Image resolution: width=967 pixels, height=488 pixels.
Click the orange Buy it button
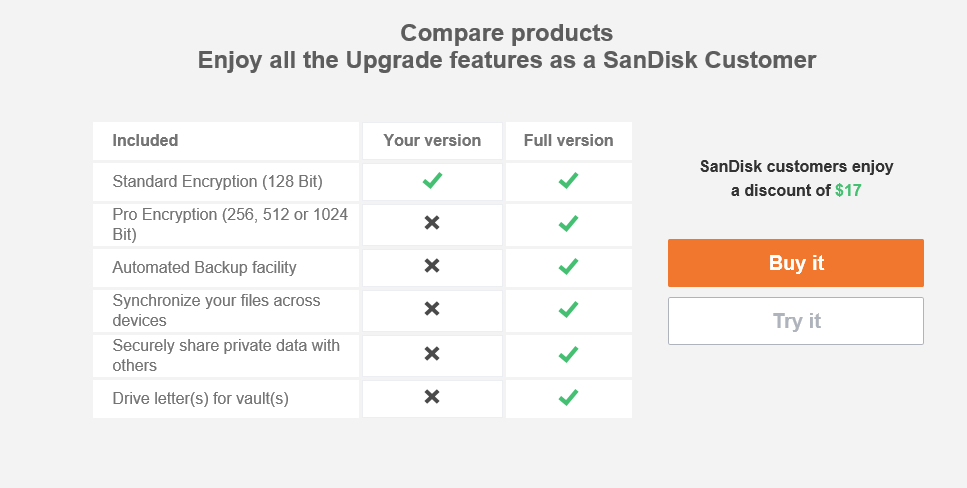(x=796, y=263)
